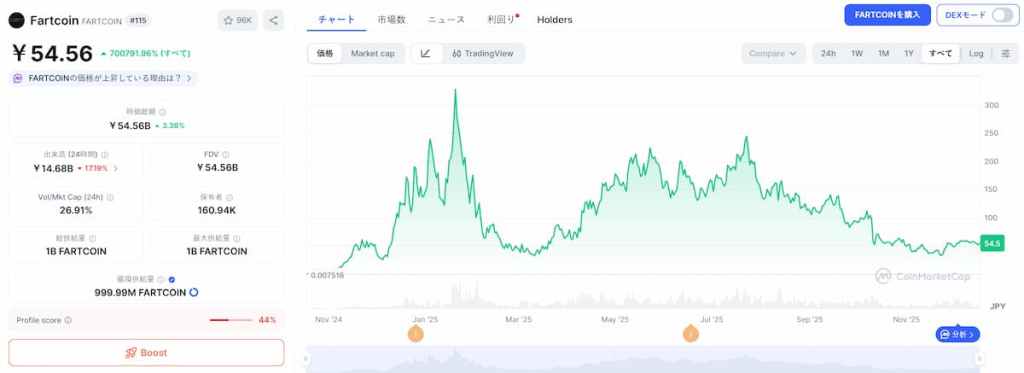Viewport: 1024px width, 373px height.
Task: Select the 価格 price view
Action: click(x=325, y=54)
